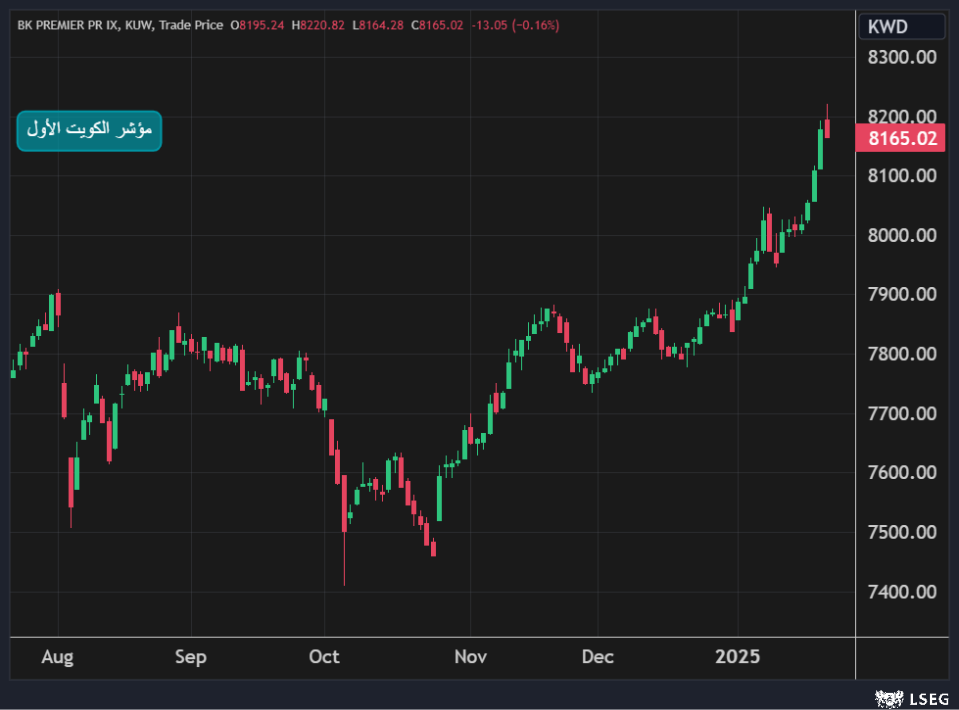Select the open value O8195.24

(258, 25)
